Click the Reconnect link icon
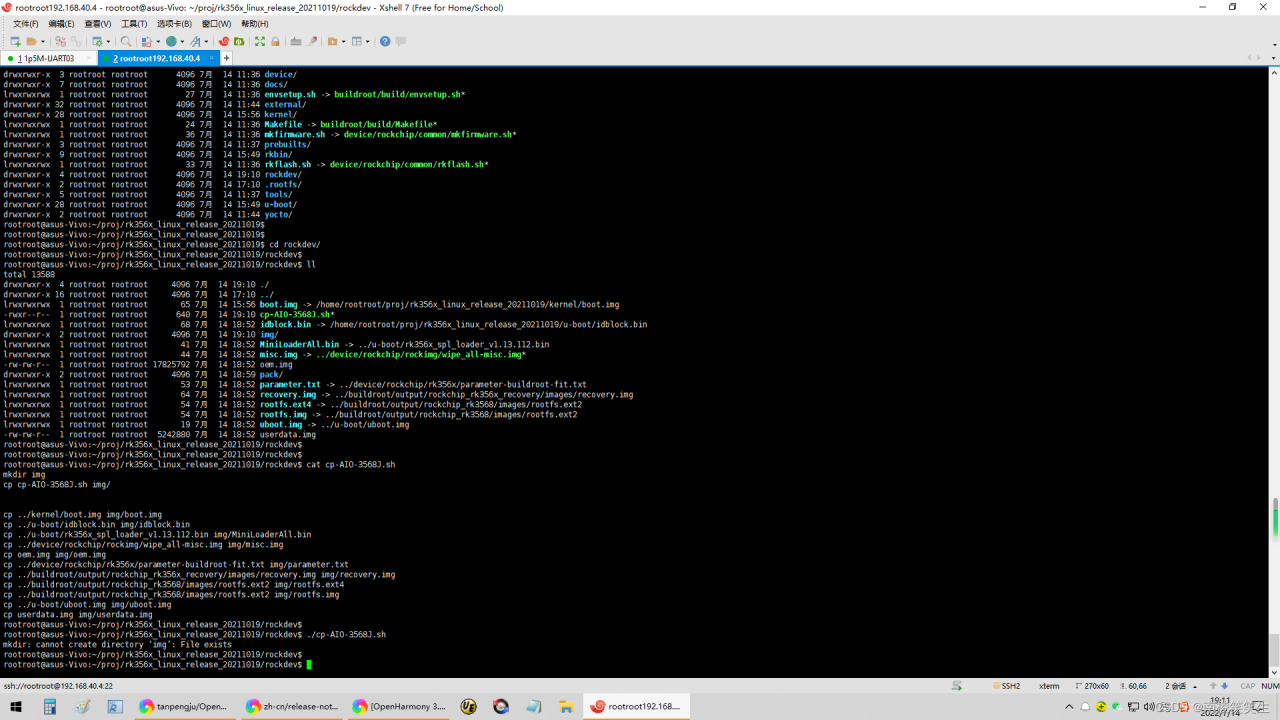Image resolution: width=1280 pixels, height=720 pixels. coord(76,41)
